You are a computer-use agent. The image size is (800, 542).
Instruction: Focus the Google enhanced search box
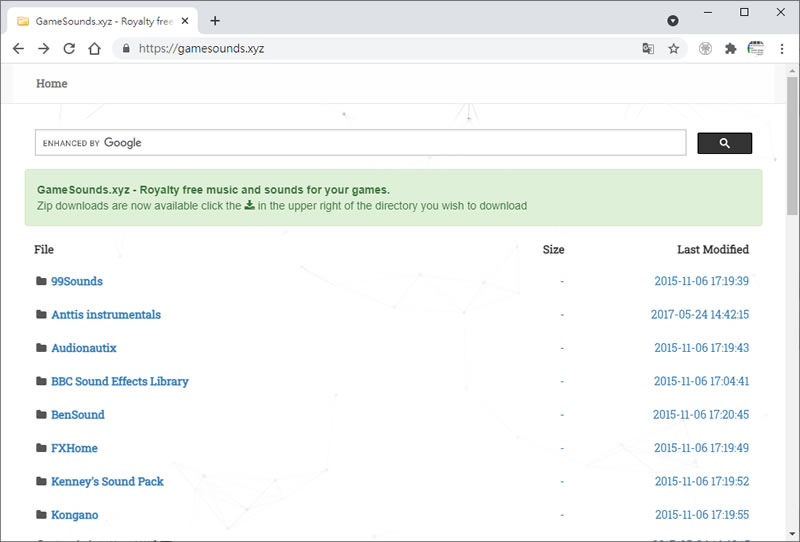(360, 142)
